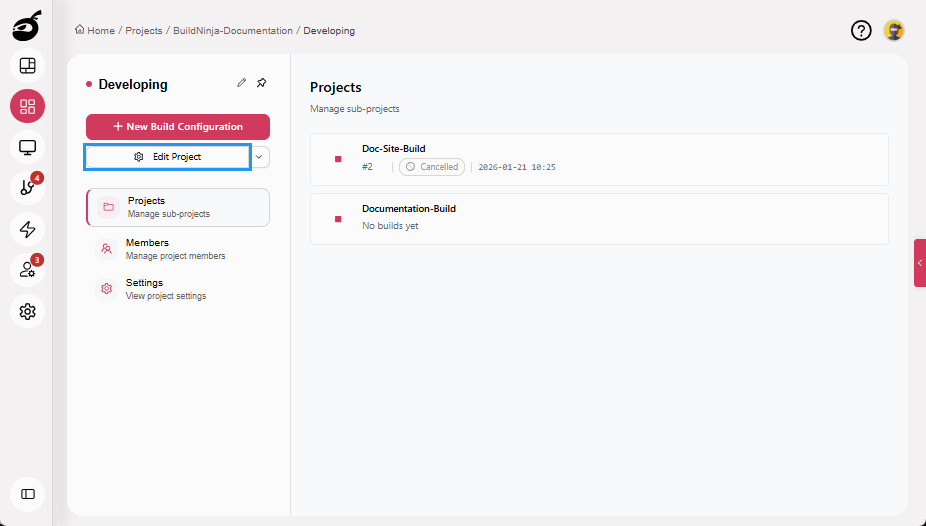
Task: Open the Documentation-Build configuration
Action: (x=599, y=219)
